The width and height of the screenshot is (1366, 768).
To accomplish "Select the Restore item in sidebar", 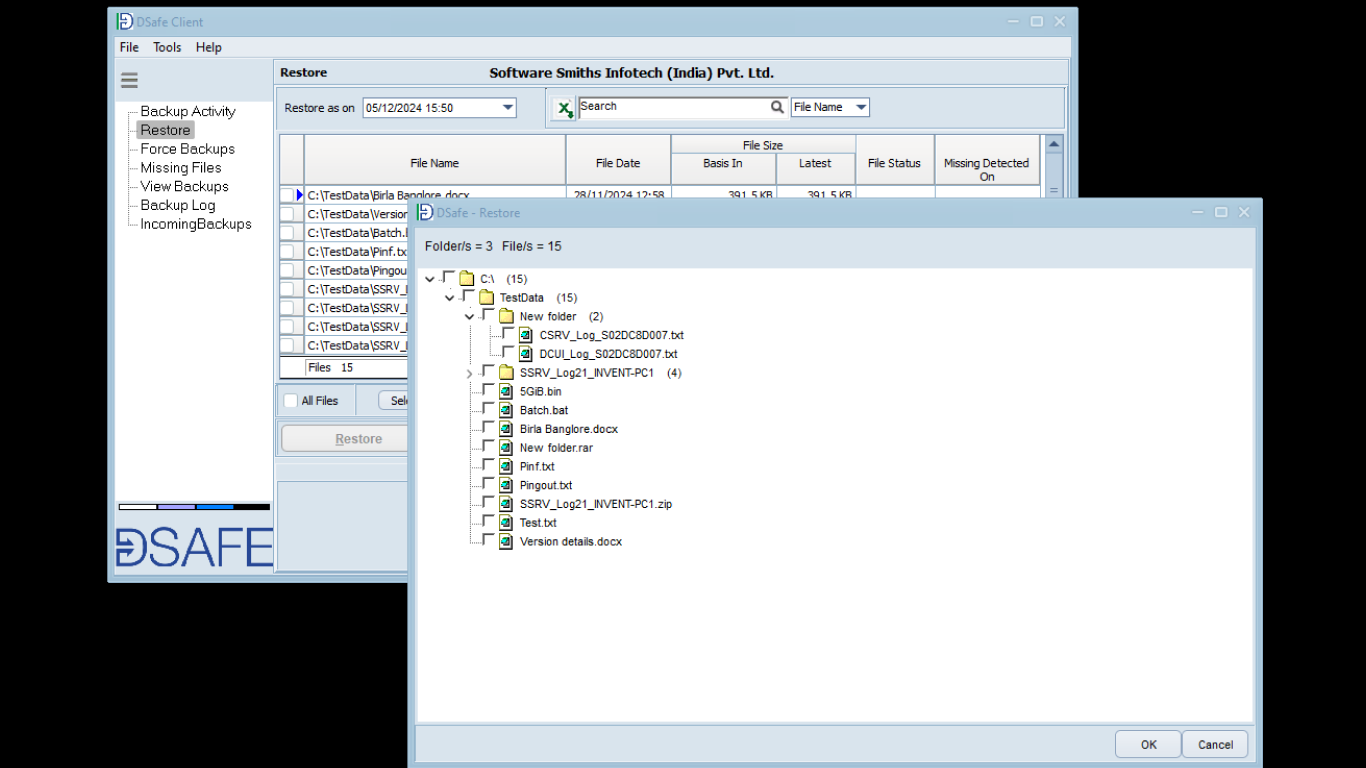I will (x=165, y=130).
